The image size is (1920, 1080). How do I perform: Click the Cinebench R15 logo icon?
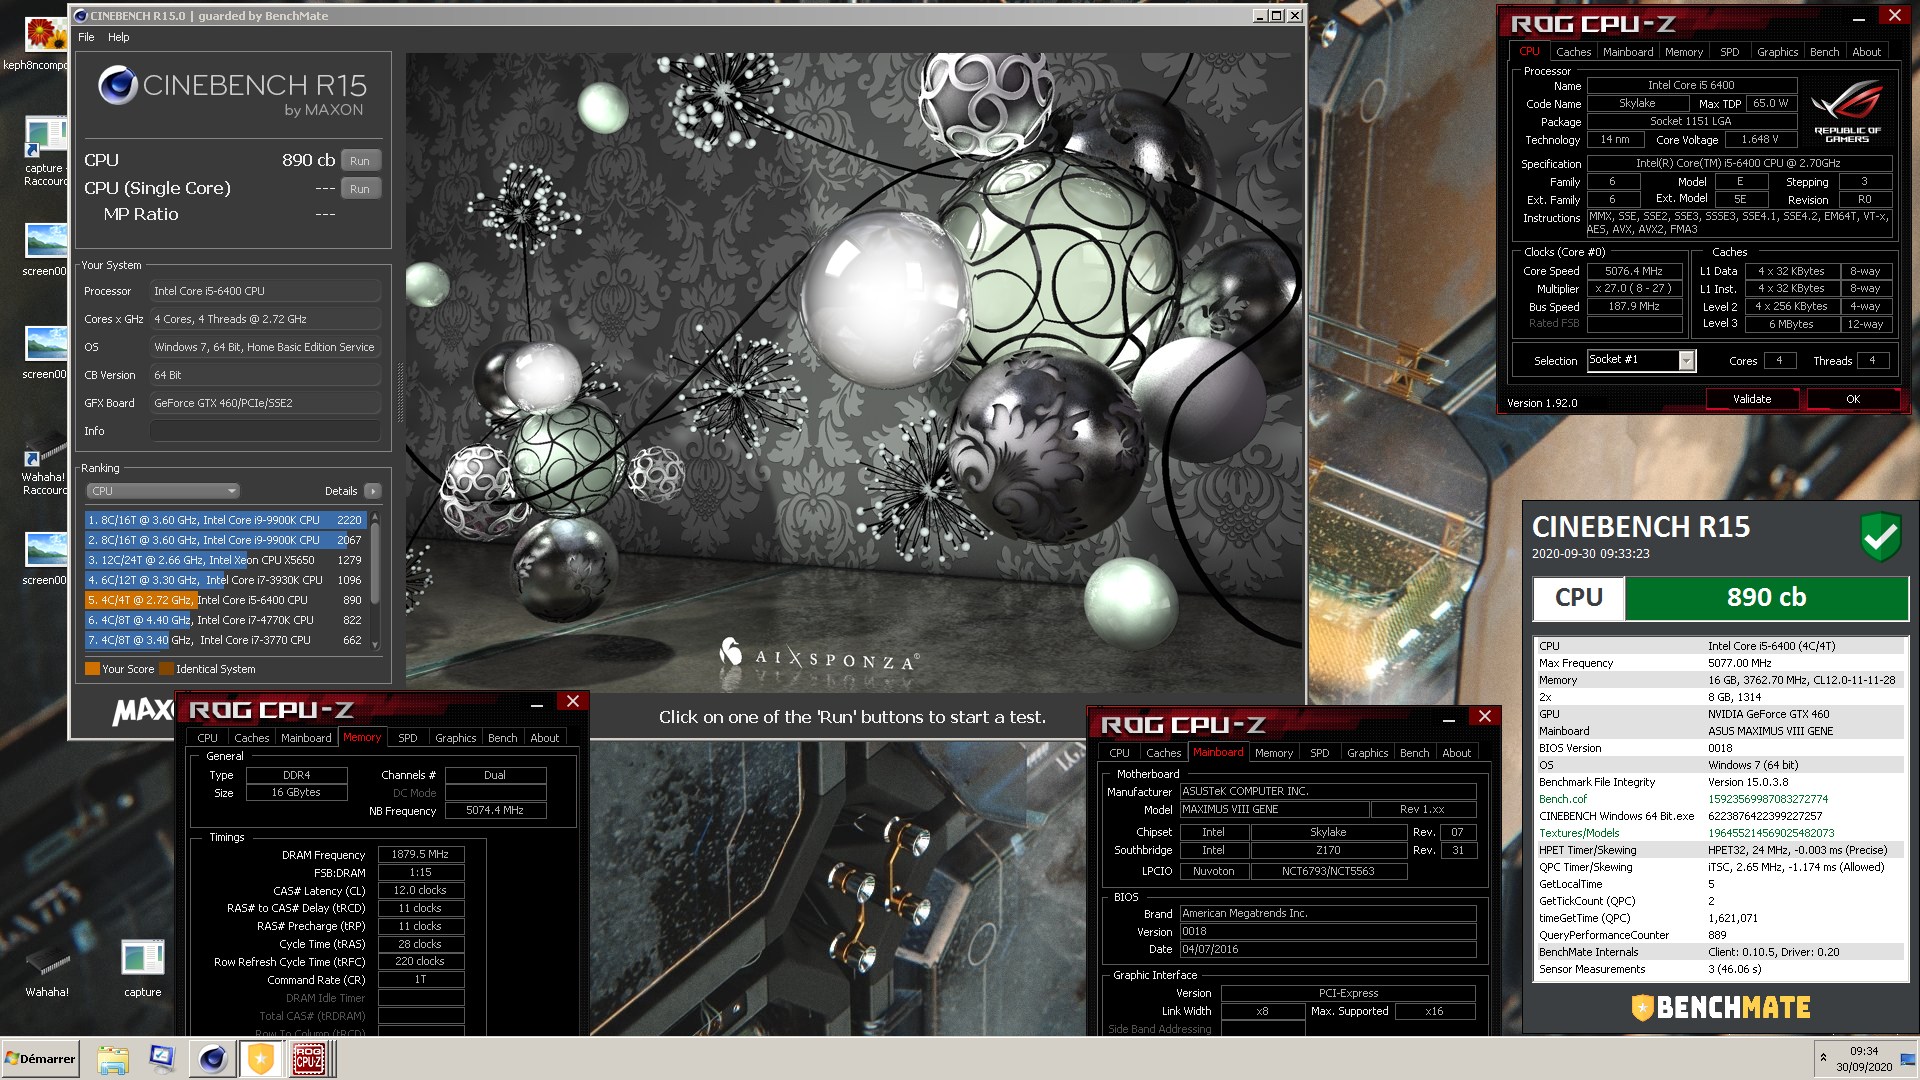click(x=118, y=85)
